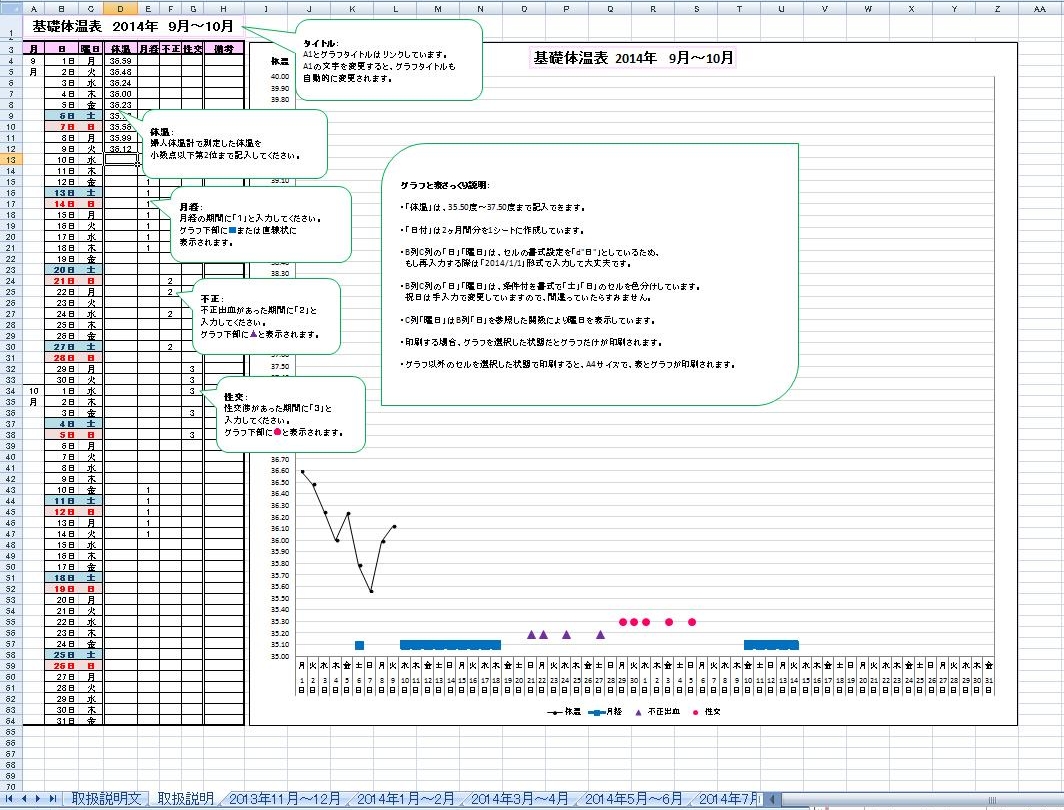Click next sheet navigation arrow
The image size is (1064, 810).
tap(38, 798)
